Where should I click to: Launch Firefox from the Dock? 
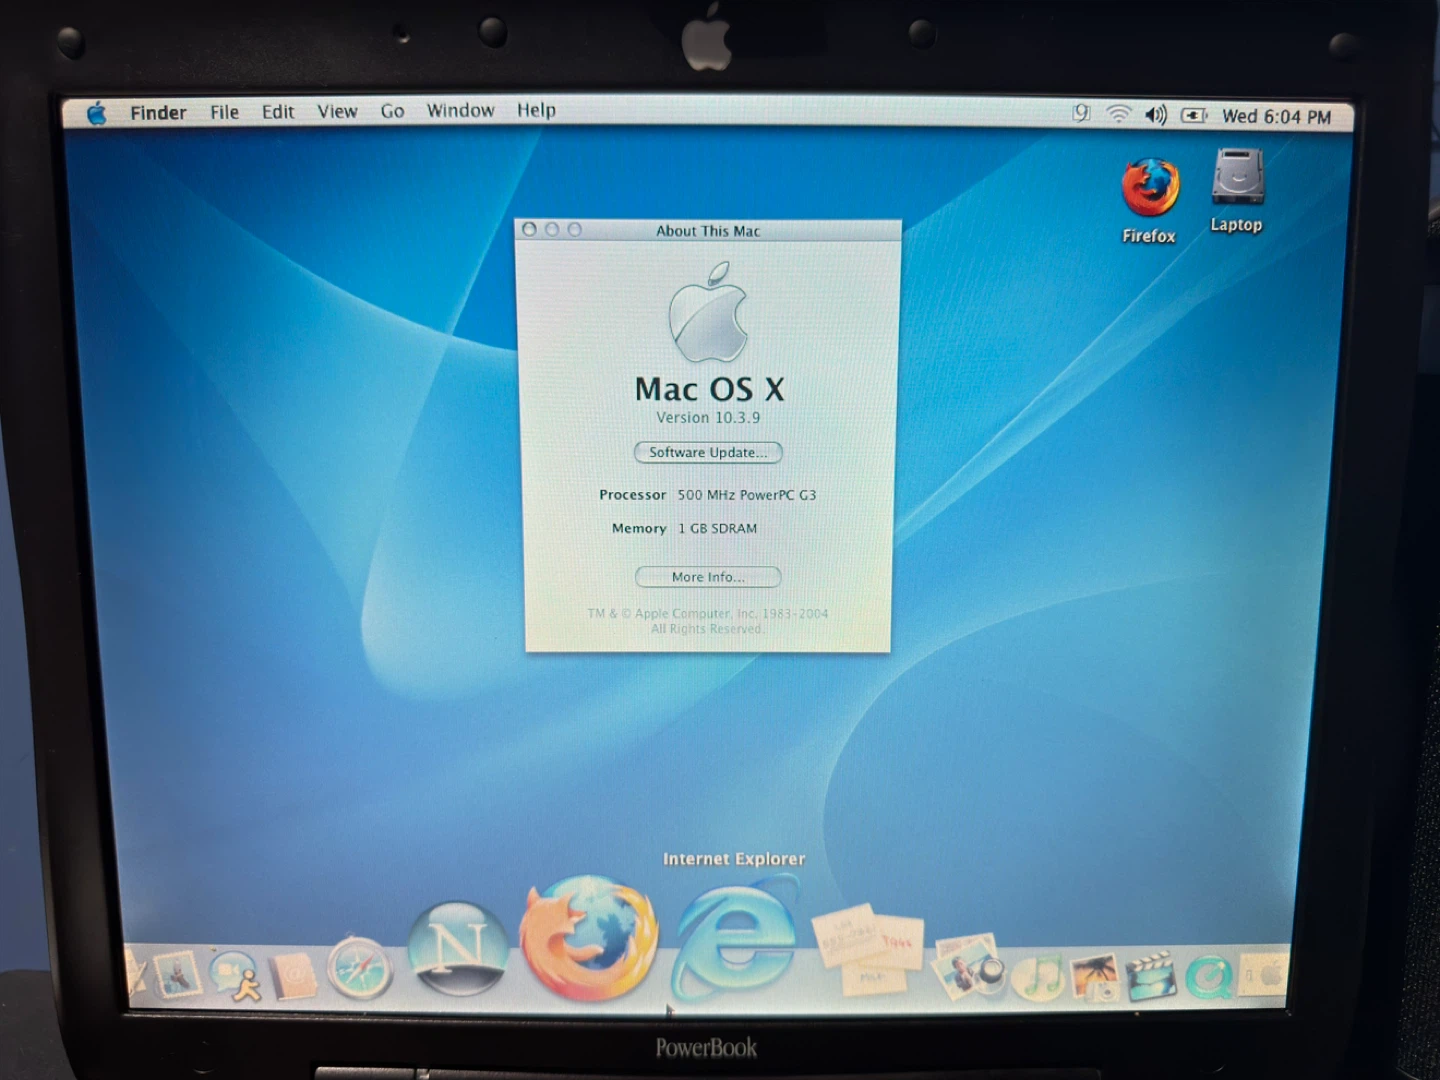click(x=588, y=938)
